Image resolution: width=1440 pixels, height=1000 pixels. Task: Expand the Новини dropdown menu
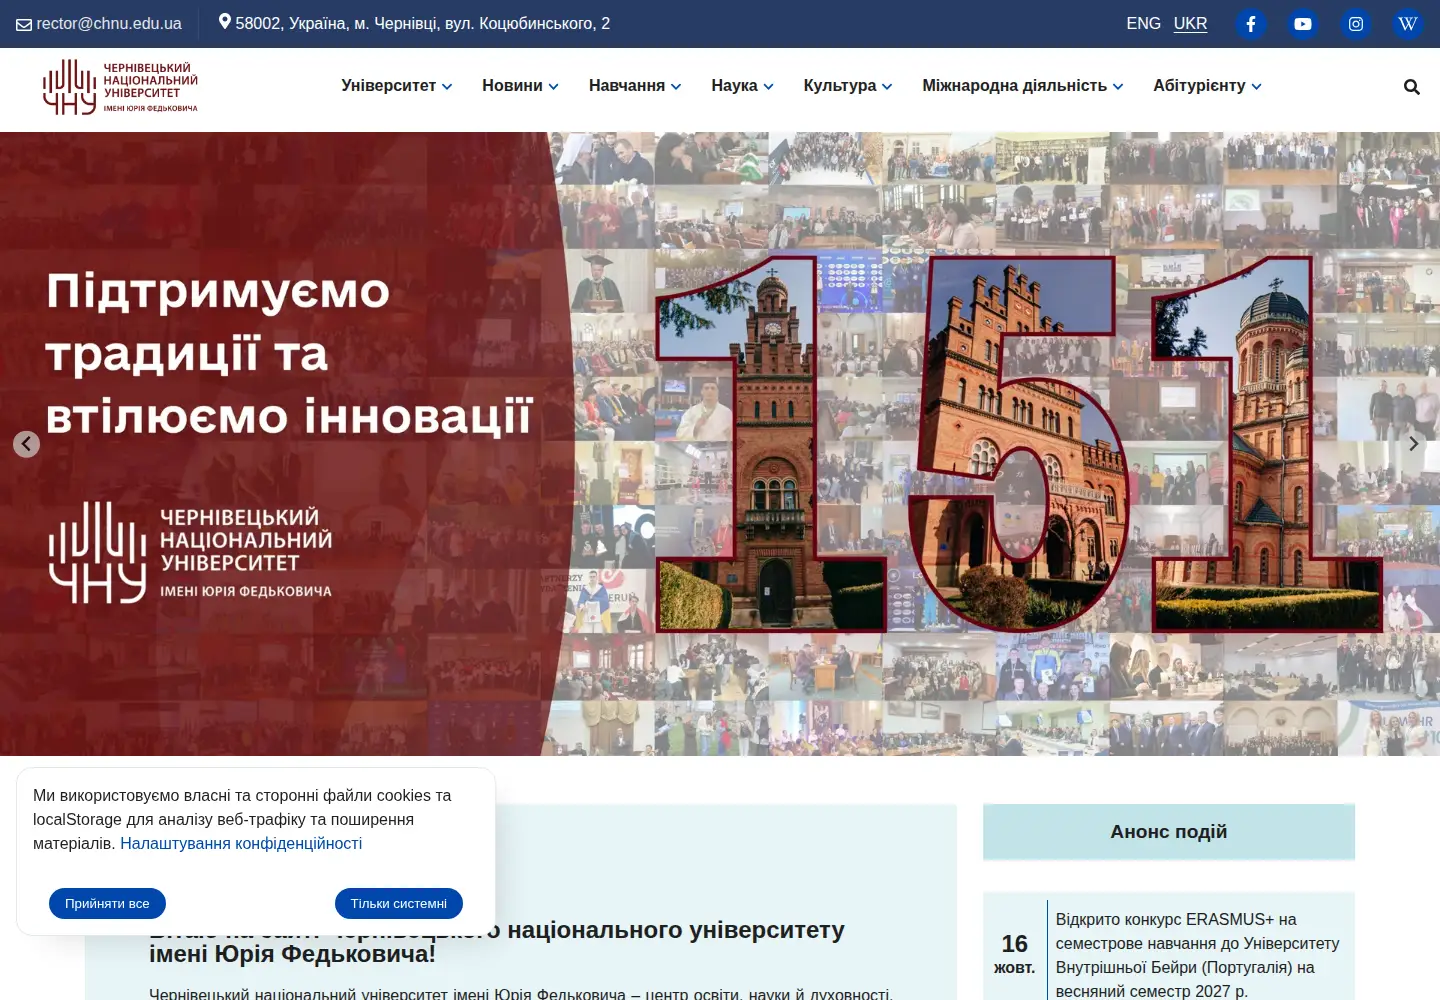pyautogui.click(x=520, y=86)
